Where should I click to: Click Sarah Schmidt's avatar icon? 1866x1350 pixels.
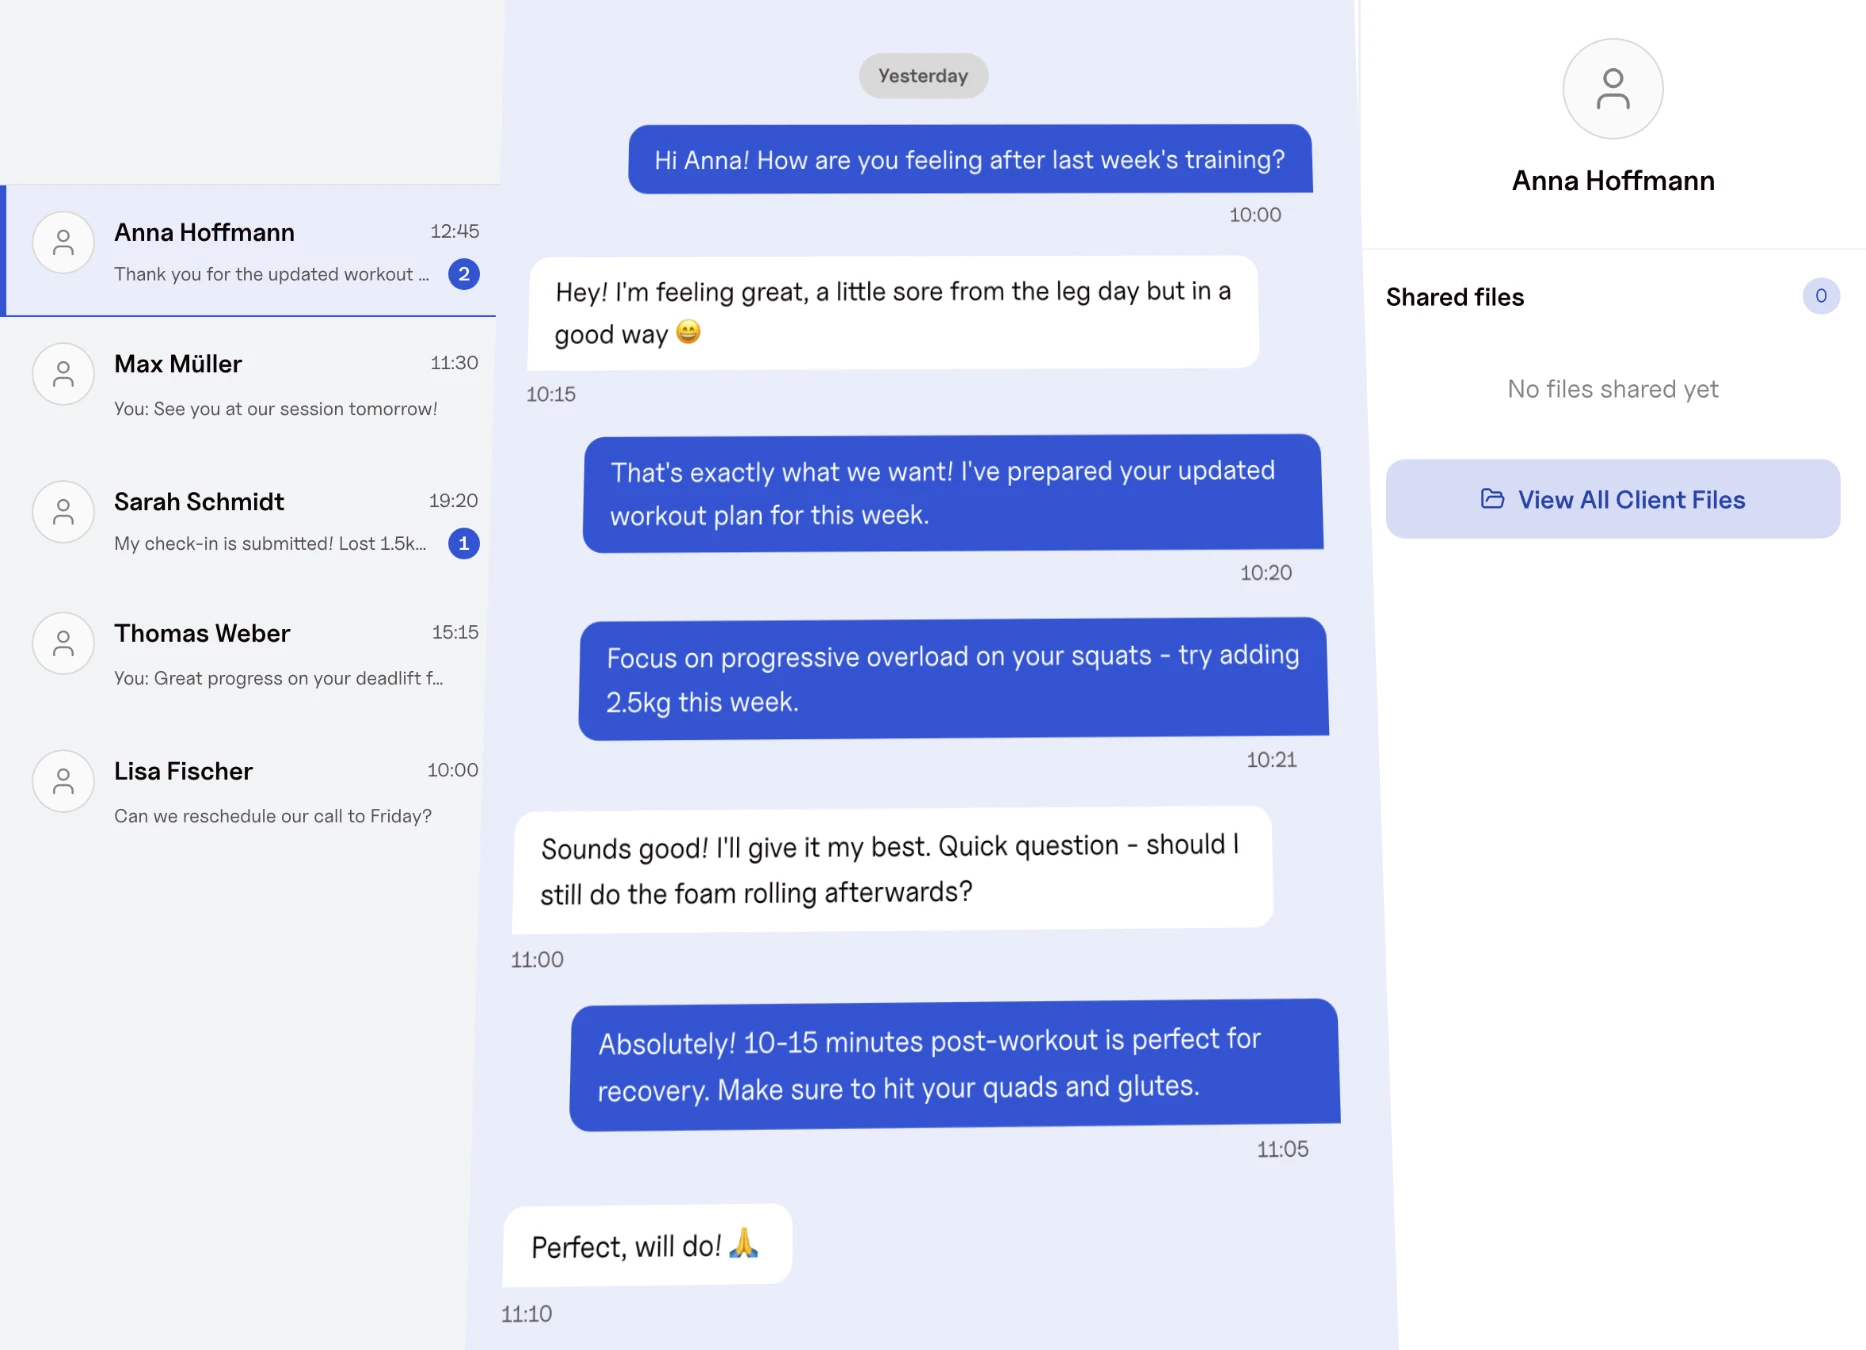tap(63, 512)
